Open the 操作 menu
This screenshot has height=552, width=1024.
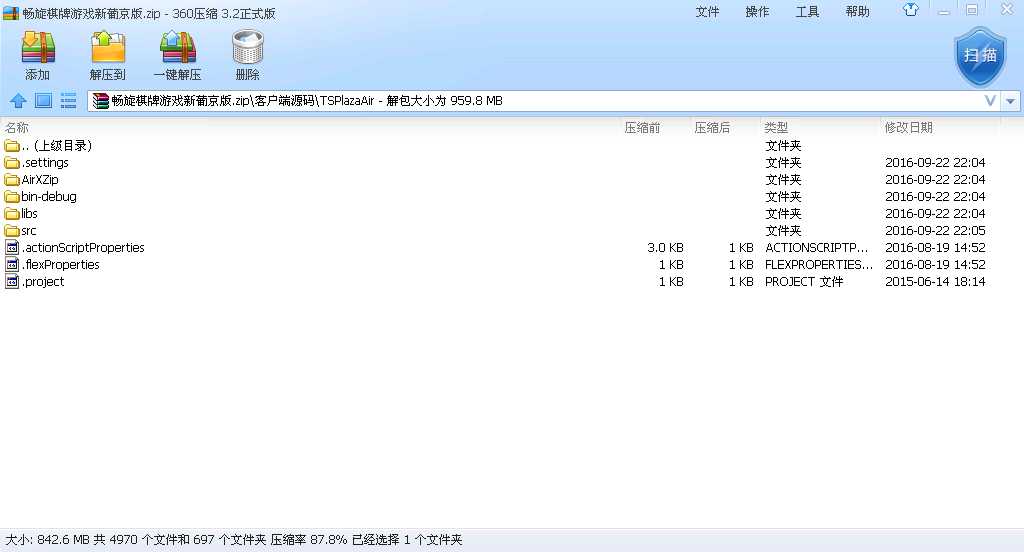pyautogui.click(x=758, y=12)
